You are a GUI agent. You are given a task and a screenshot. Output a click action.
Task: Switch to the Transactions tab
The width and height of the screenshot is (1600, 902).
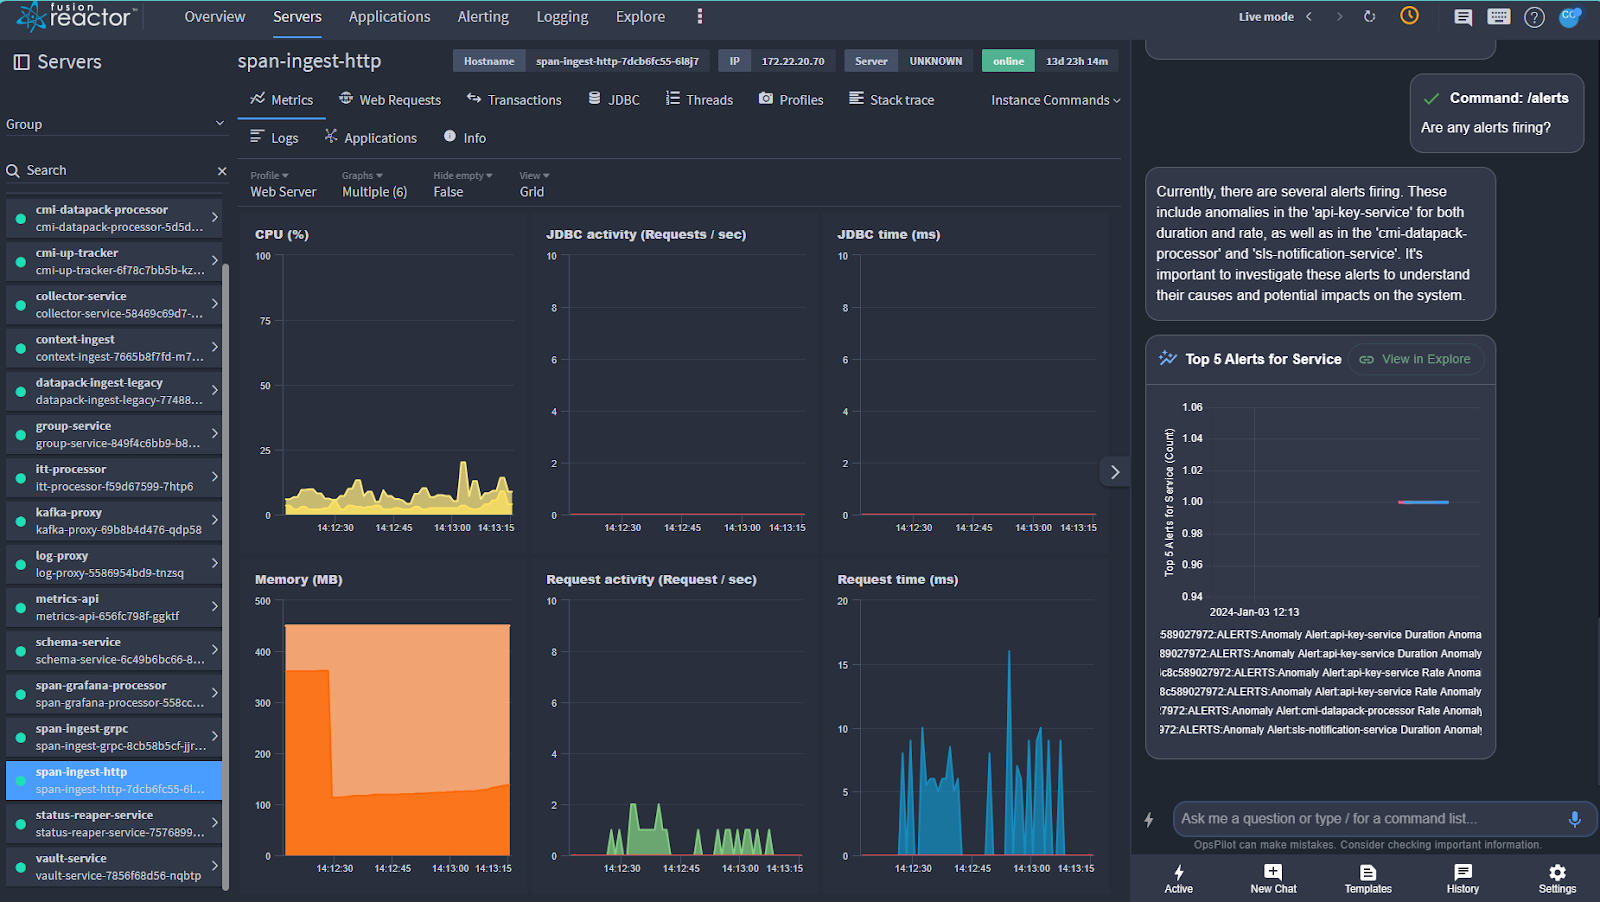pos(514,100)
